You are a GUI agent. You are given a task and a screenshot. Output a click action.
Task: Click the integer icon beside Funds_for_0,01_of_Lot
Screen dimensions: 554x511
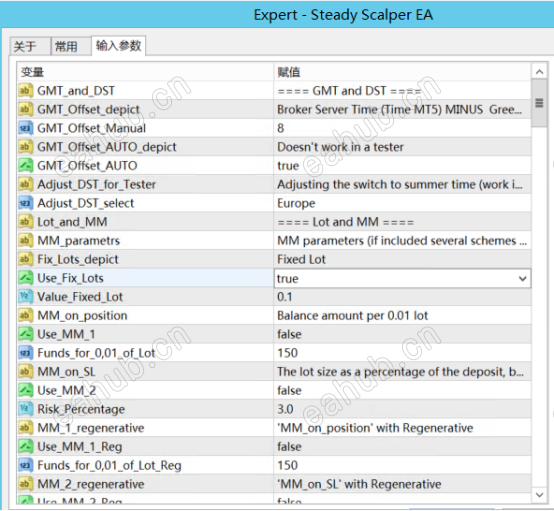[x=25, y=353]
